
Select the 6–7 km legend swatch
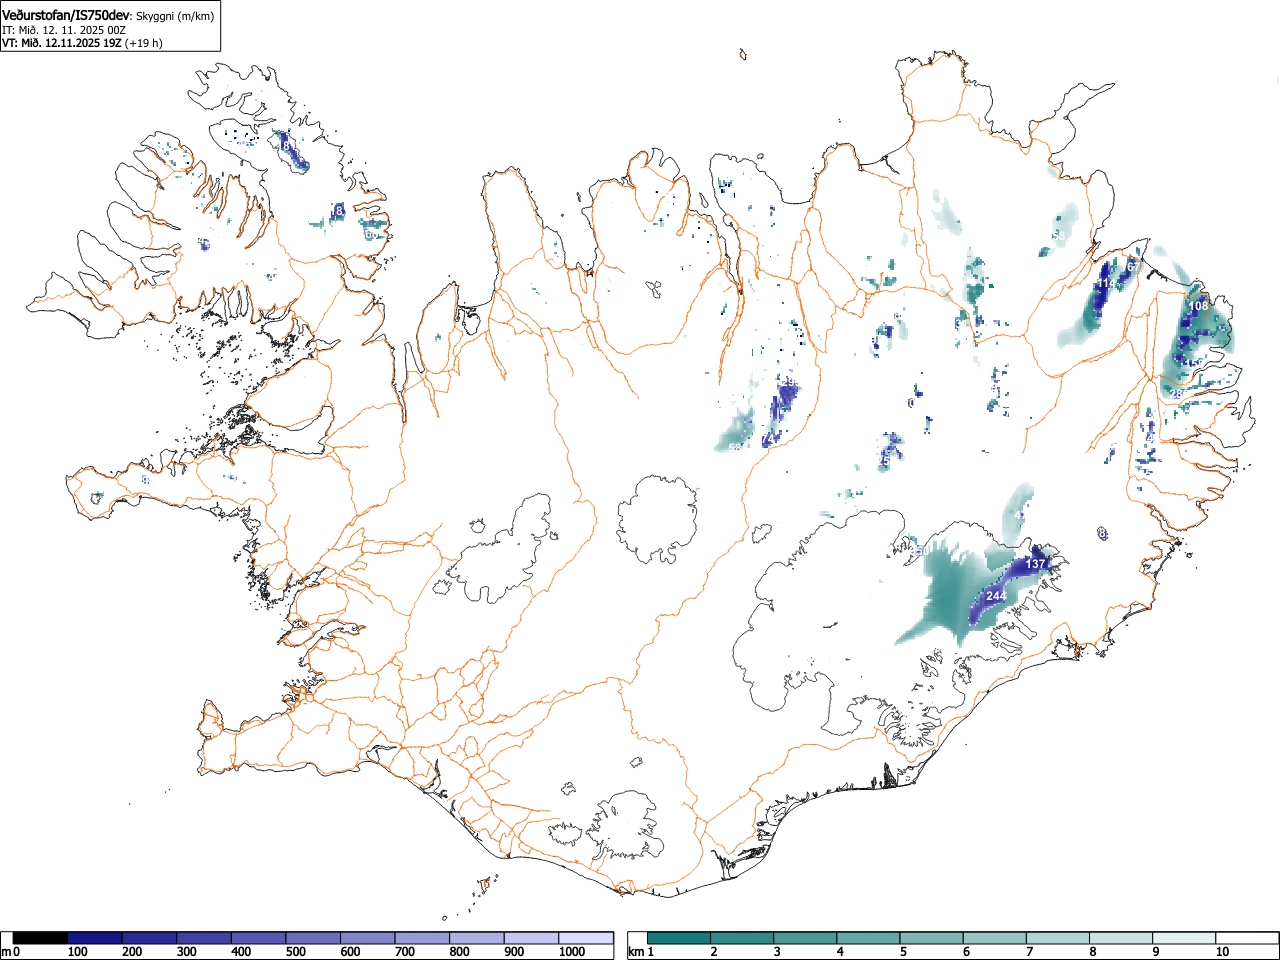(x=994, y=938)
